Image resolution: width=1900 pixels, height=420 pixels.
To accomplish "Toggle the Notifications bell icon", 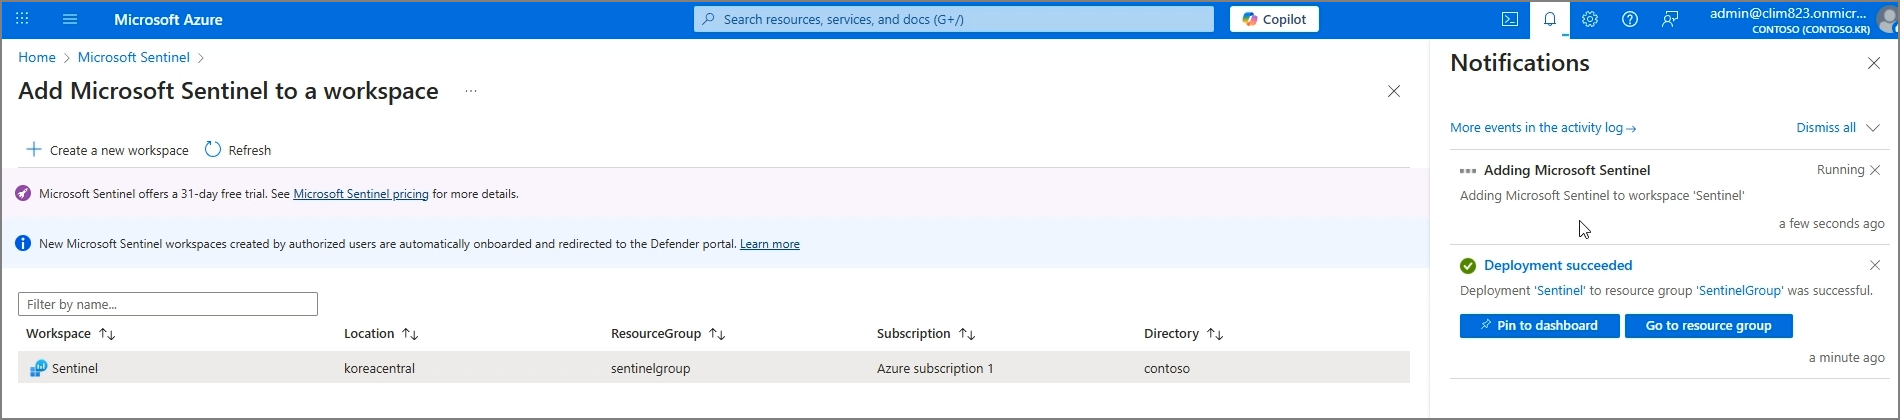I will tap(1550, 19).
